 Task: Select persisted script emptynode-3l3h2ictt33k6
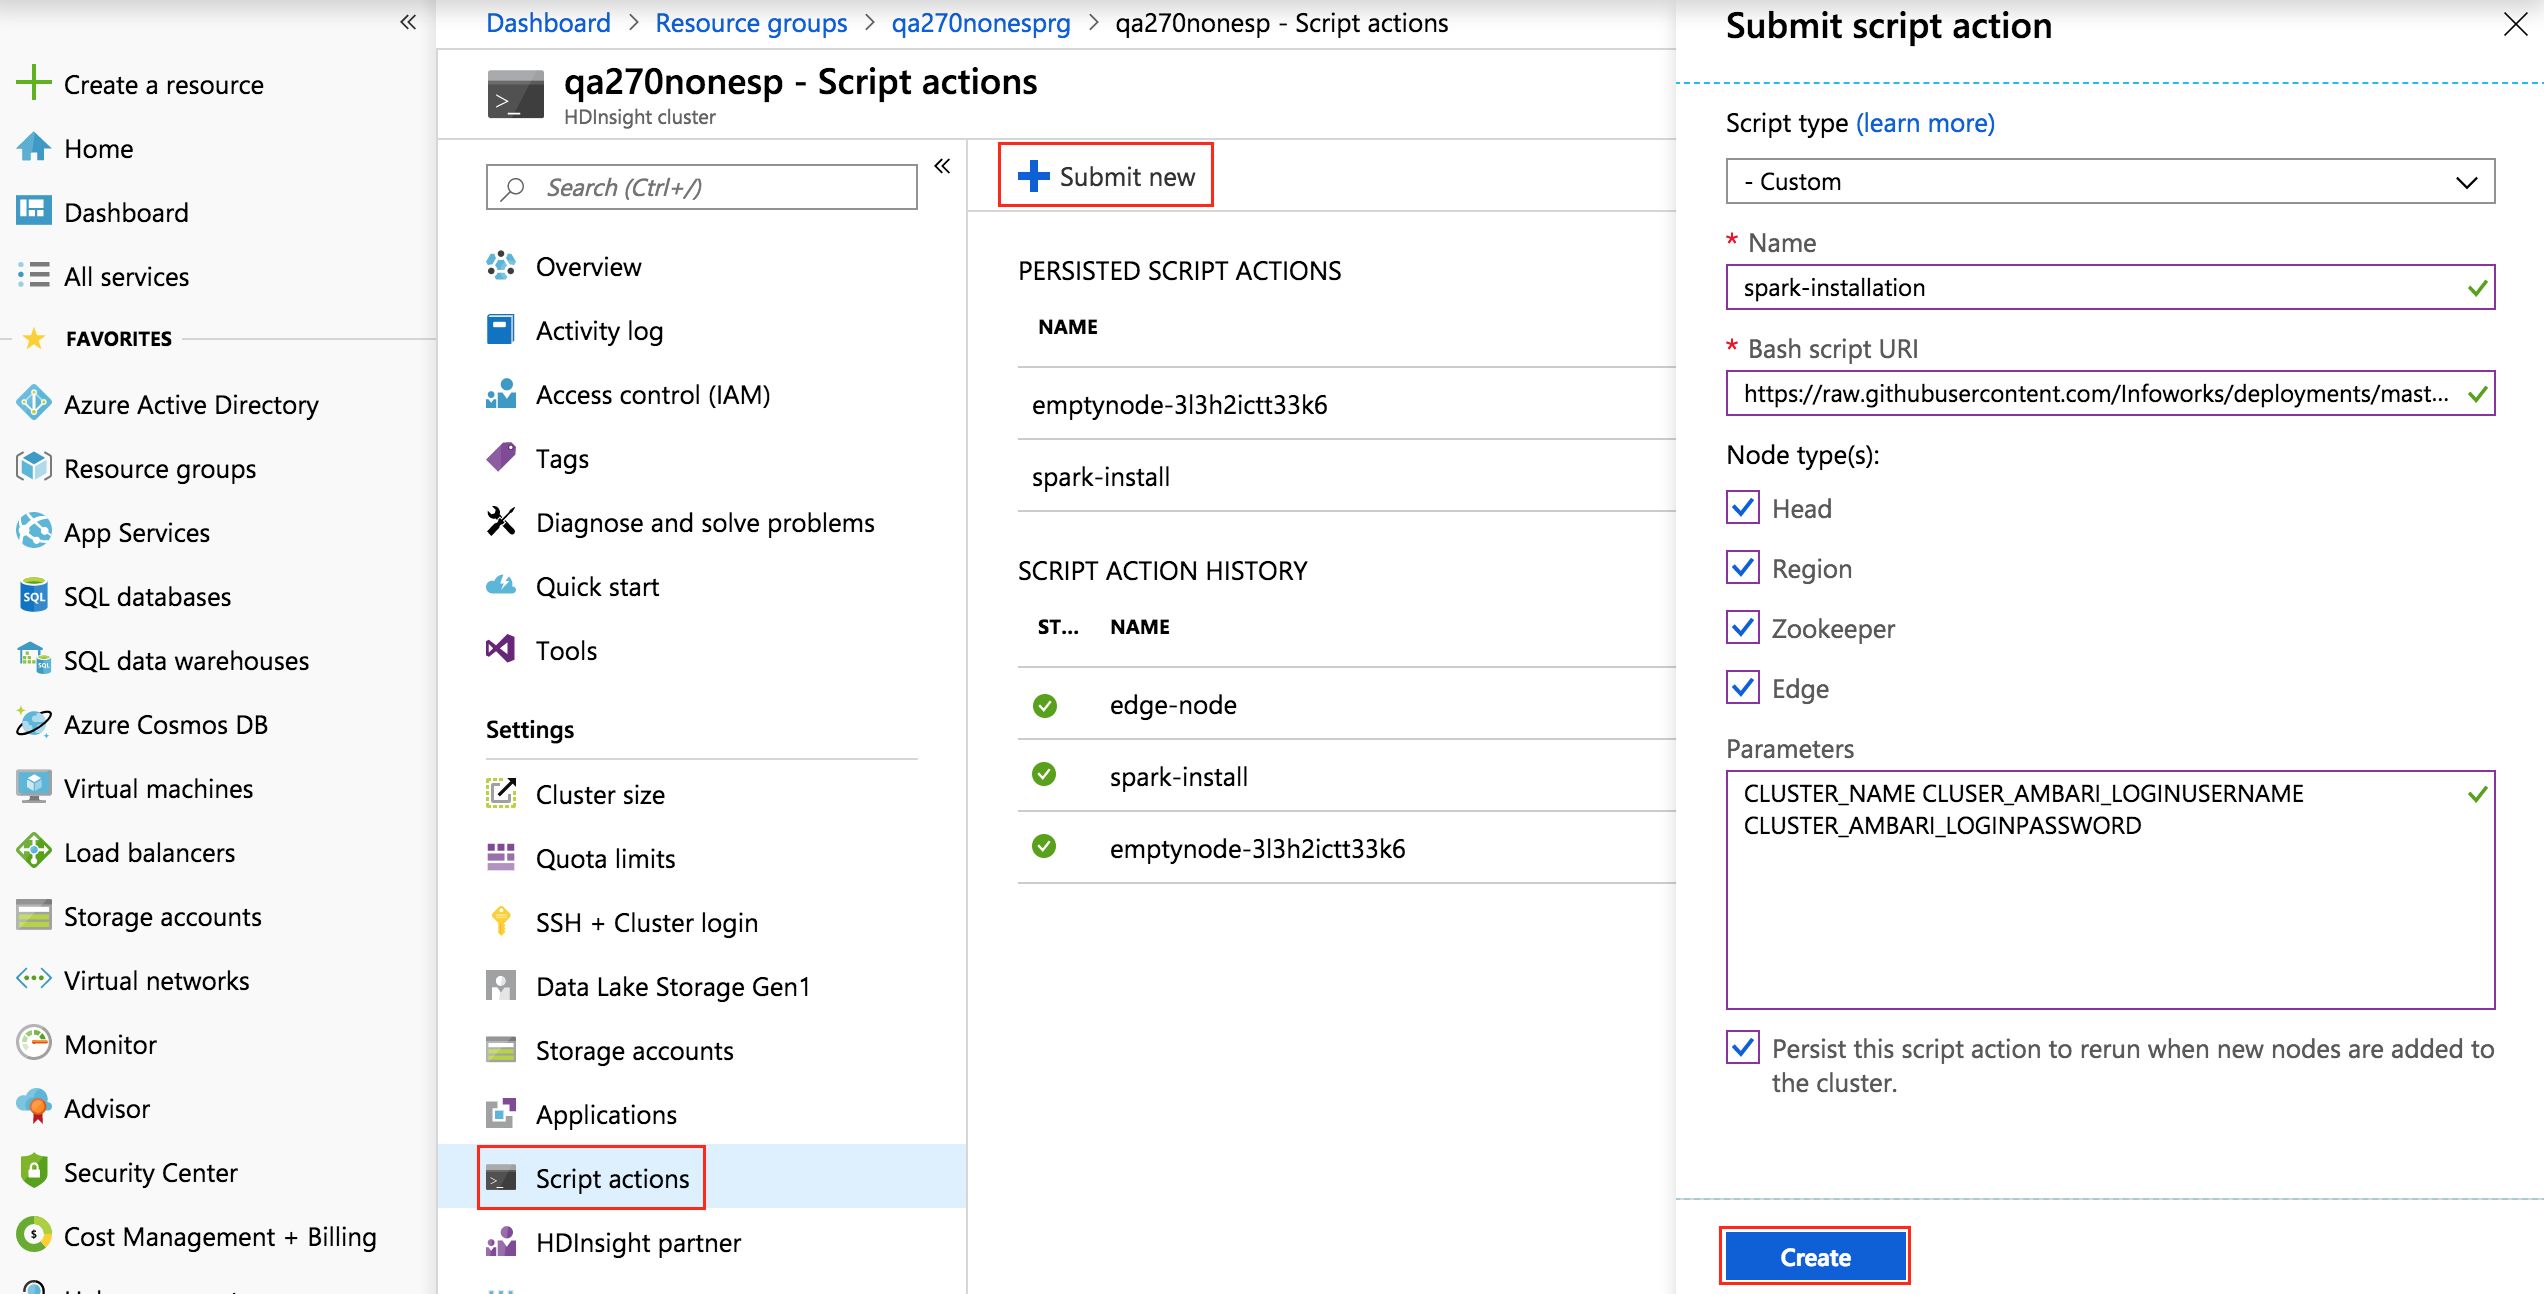click(1346, 404)
